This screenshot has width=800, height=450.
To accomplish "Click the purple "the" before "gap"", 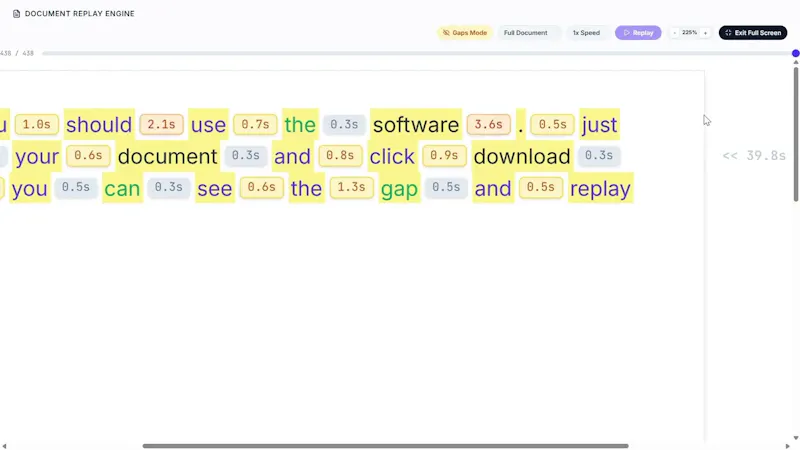I will 306,188.
